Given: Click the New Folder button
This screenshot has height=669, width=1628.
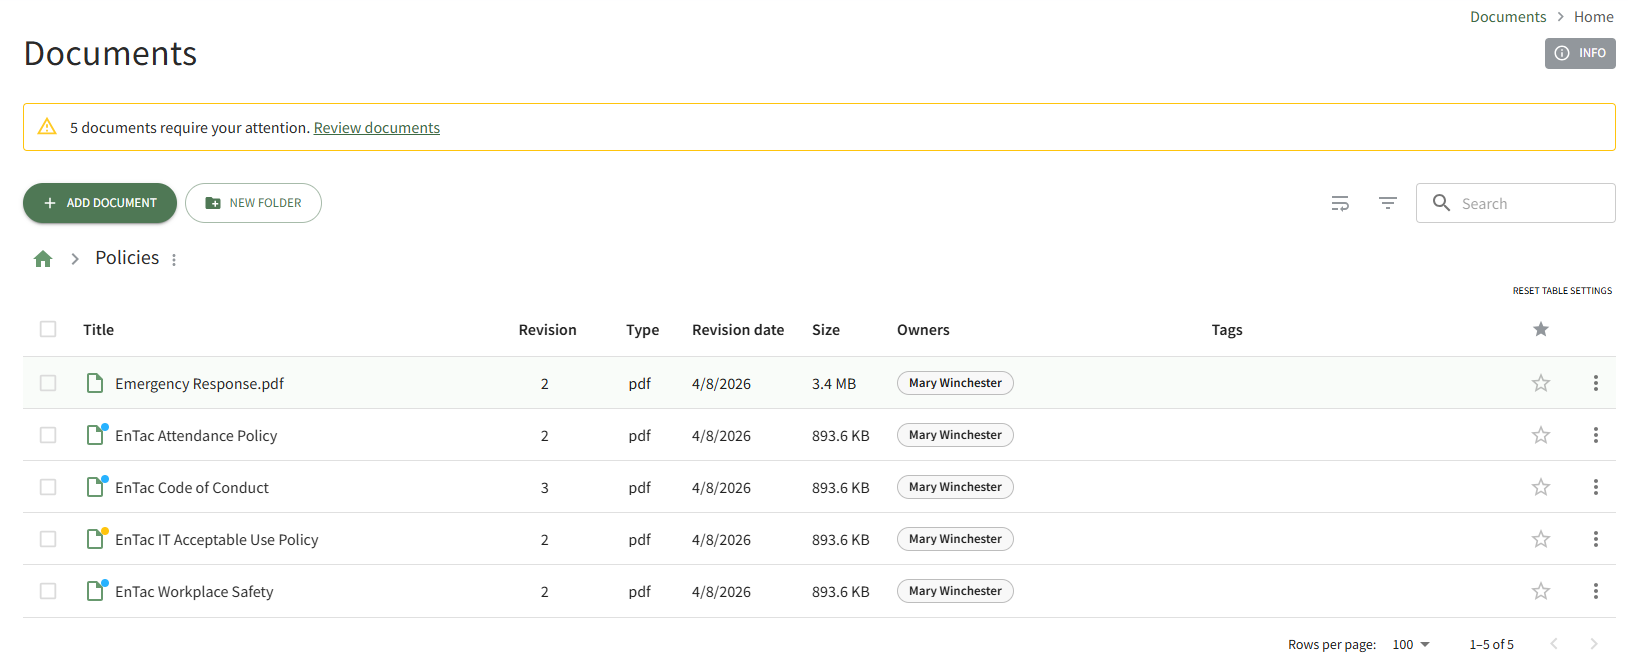Looking at the screenshot, I should [x=253, y=203].
